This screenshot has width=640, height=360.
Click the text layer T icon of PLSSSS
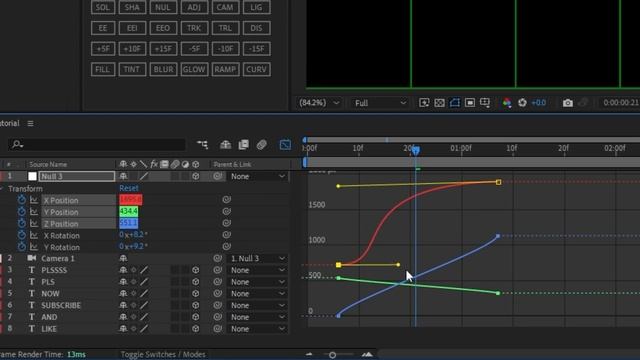(31, 270)
